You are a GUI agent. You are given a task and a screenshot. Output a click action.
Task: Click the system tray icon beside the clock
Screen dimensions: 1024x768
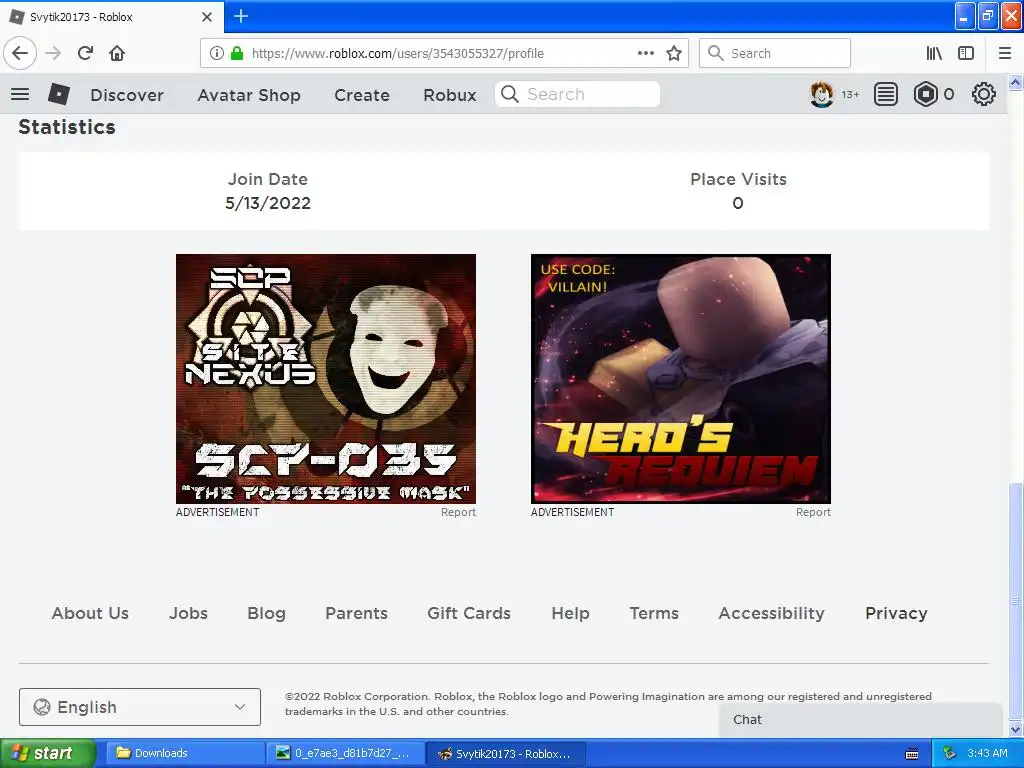click(x=949, y=754)
